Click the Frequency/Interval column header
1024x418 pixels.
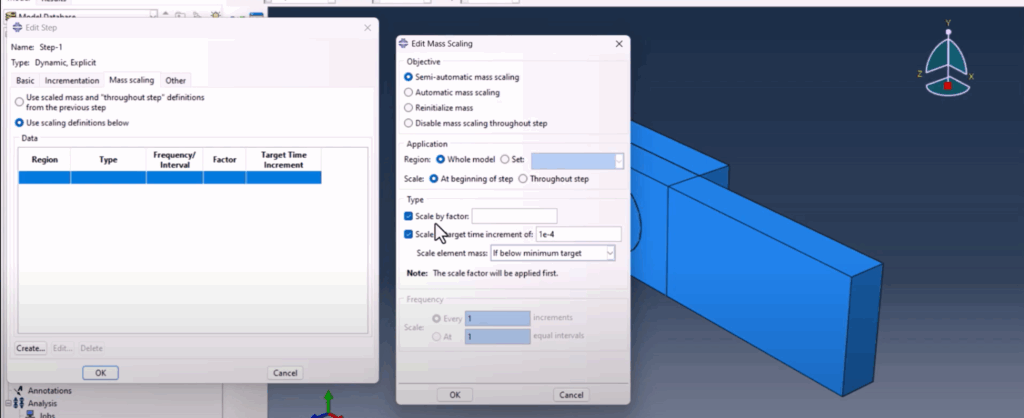(174, 160)
